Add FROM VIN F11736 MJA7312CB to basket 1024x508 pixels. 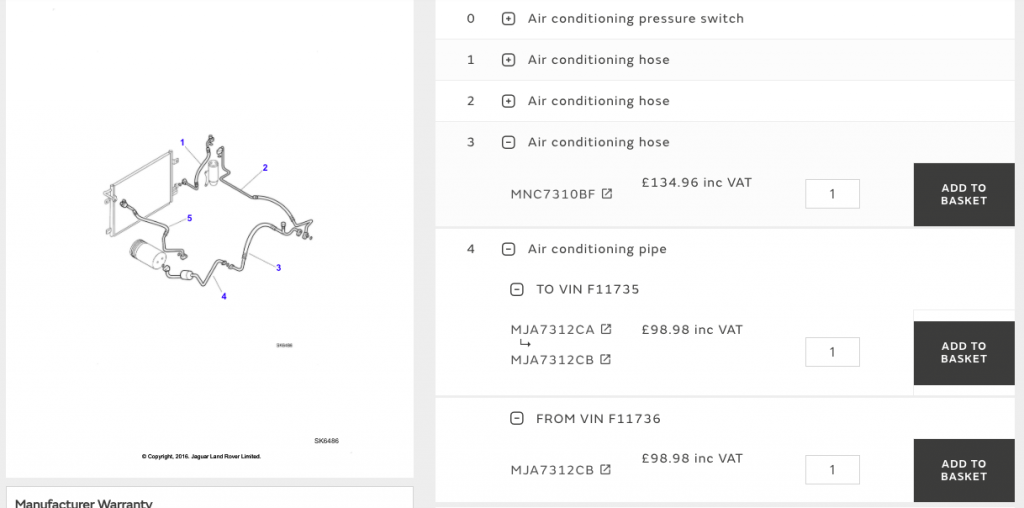coord(964,470)
